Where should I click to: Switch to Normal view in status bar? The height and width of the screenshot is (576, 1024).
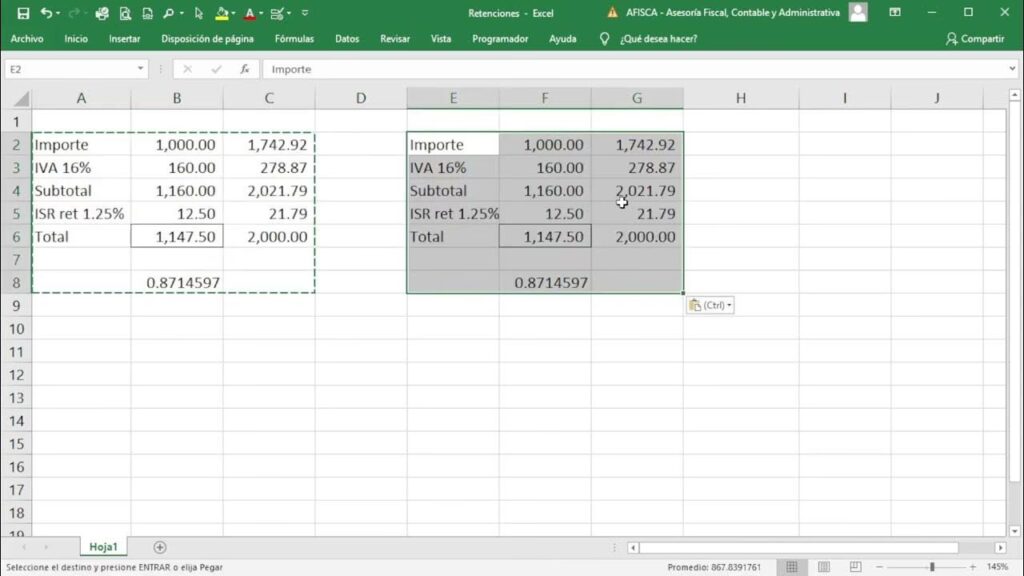click(x=792, y=567)
